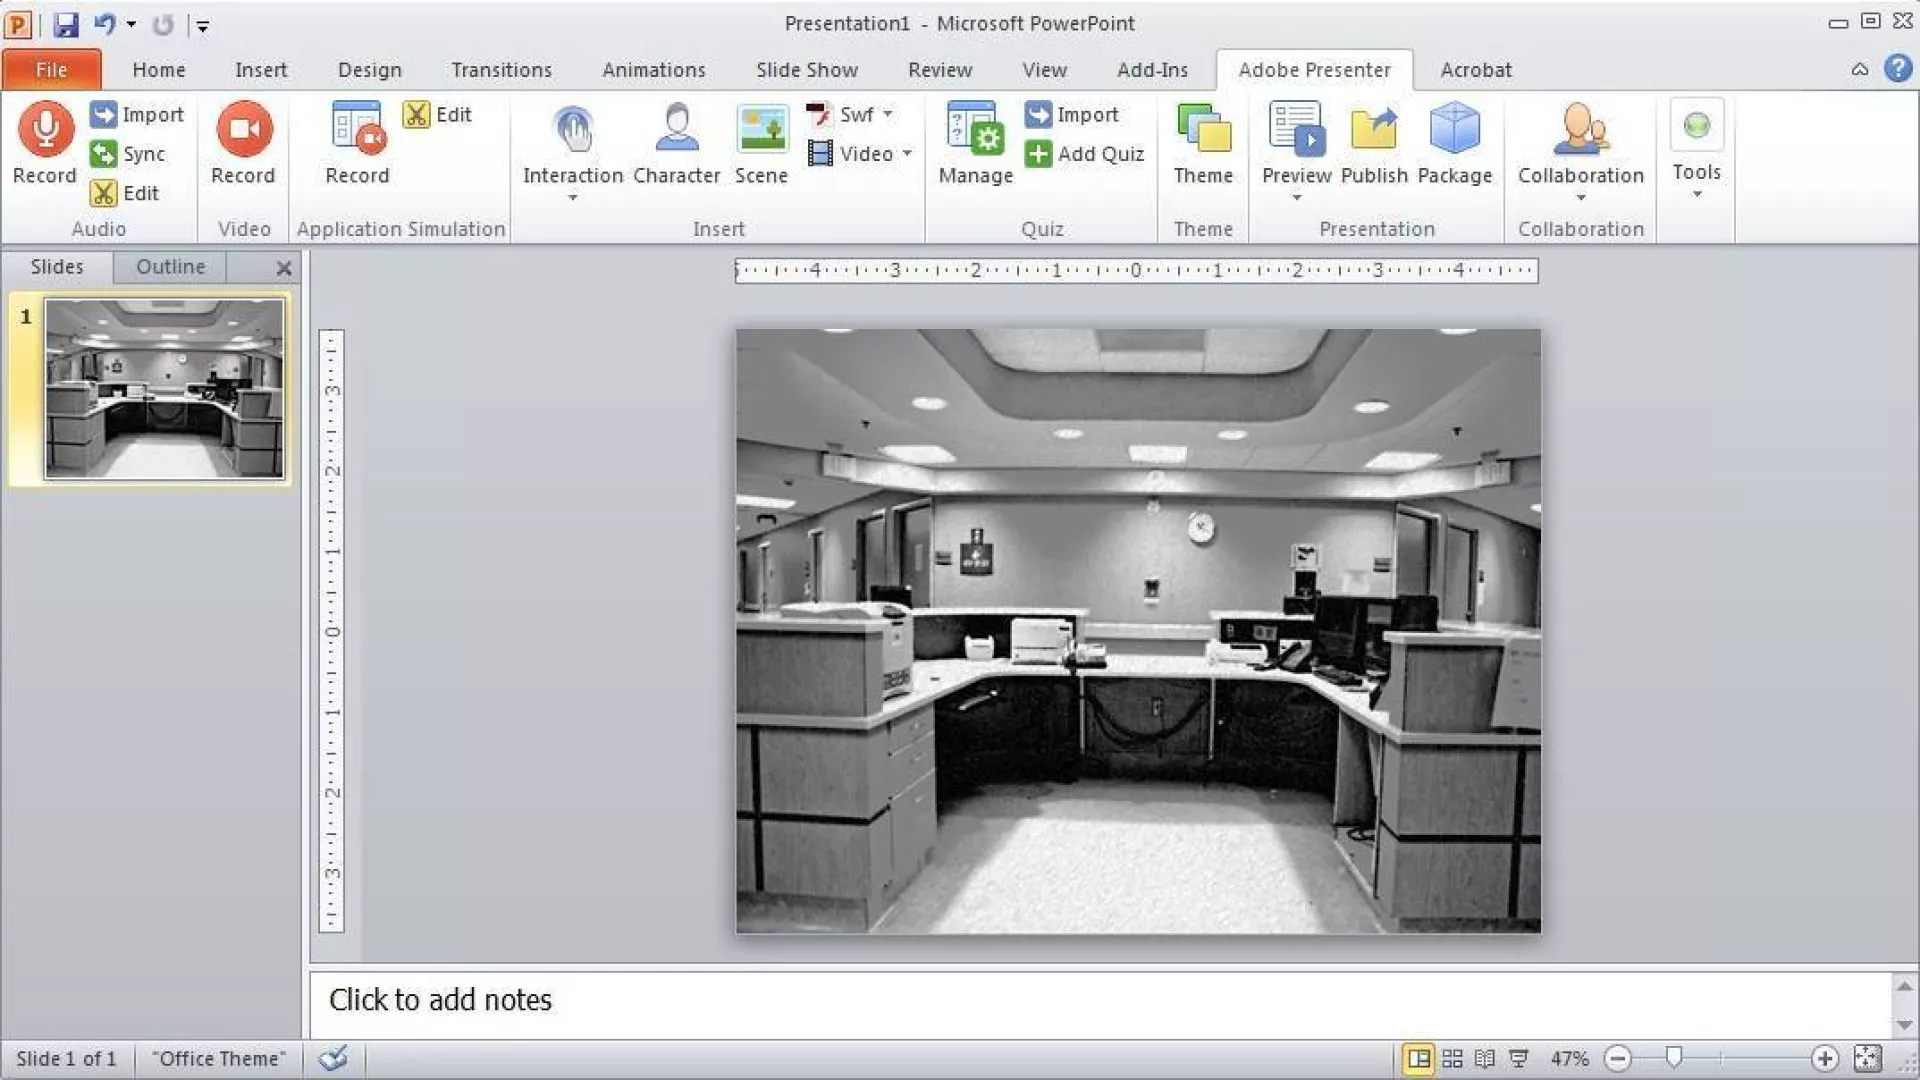
Task: Click the Sync audio button
Action: (128, 154)
